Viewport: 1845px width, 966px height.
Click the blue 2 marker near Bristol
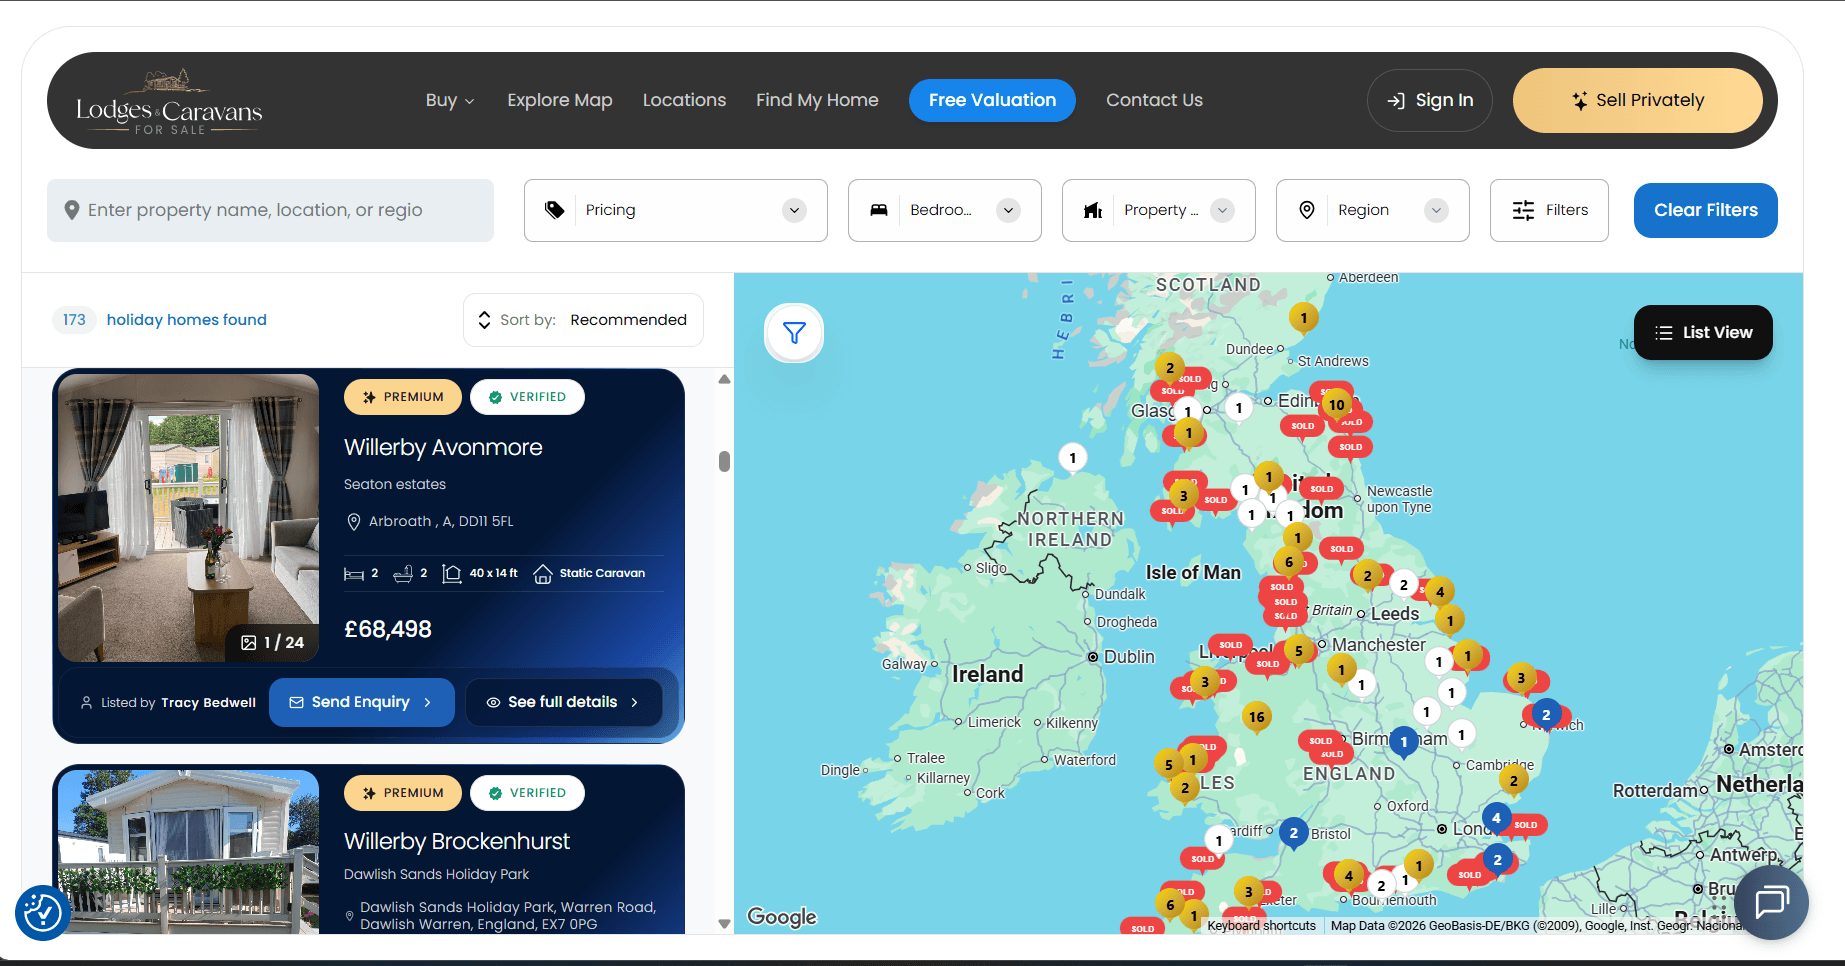[1293, 833]
